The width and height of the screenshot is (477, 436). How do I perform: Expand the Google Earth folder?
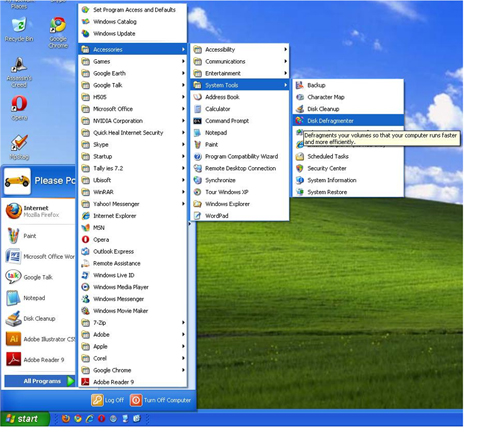(132, 73)
